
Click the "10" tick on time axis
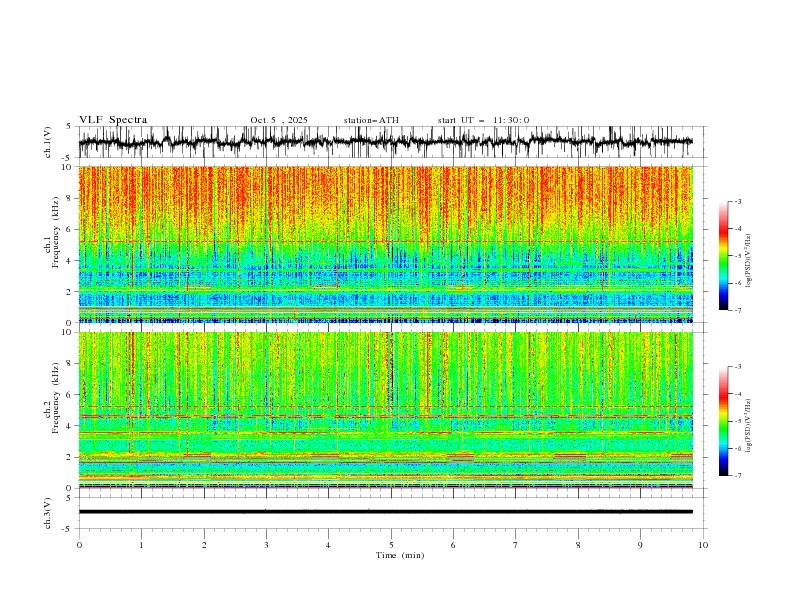pos(703,545)
